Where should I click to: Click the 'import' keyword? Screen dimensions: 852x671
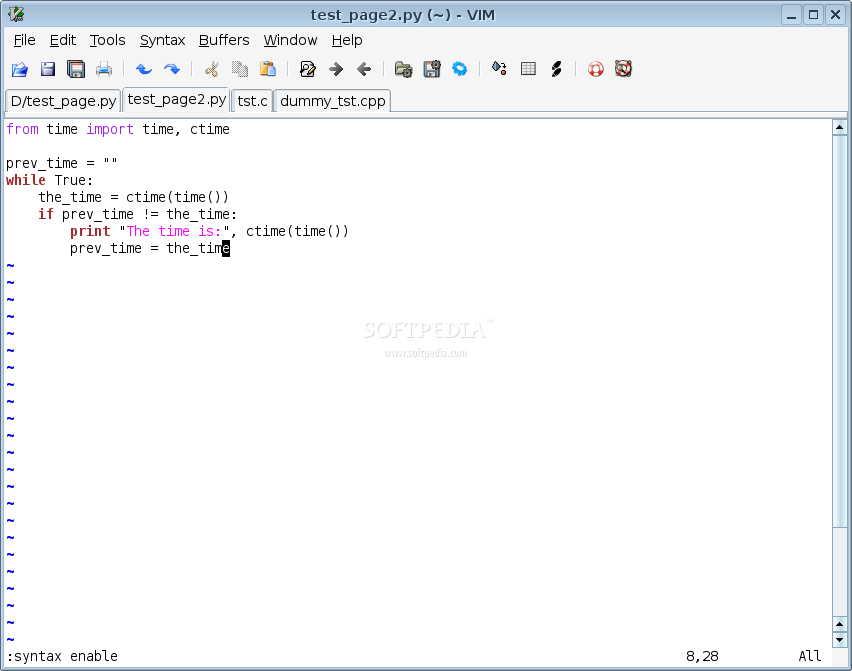click(x=110, y=129)
